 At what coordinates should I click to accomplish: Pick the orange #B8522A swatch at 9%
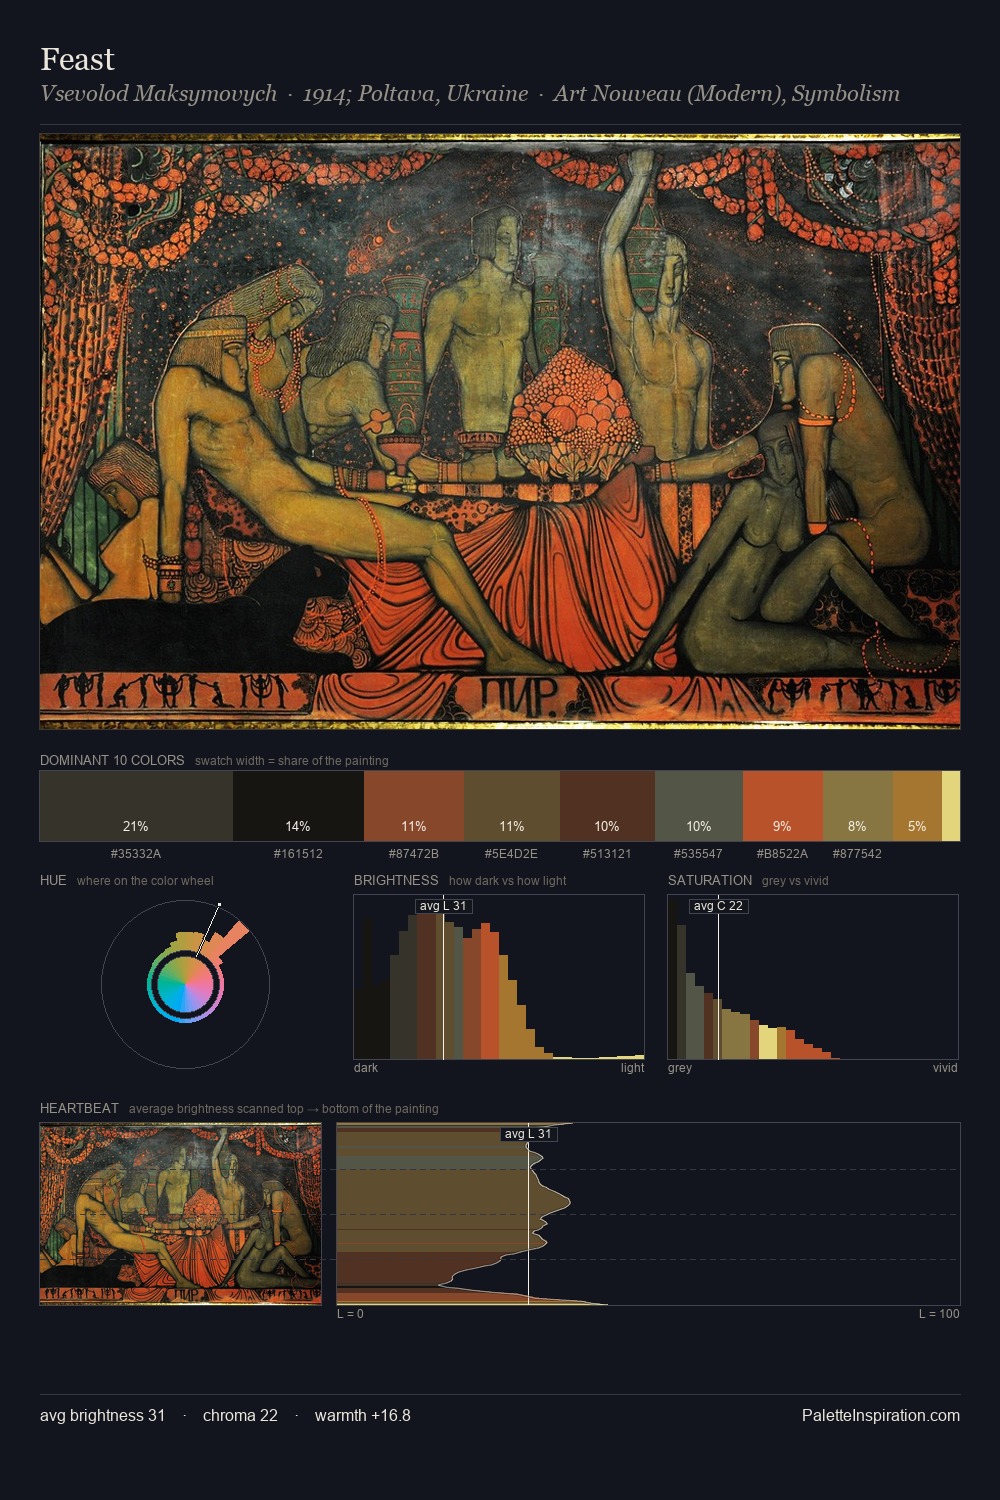coord(783,806)
